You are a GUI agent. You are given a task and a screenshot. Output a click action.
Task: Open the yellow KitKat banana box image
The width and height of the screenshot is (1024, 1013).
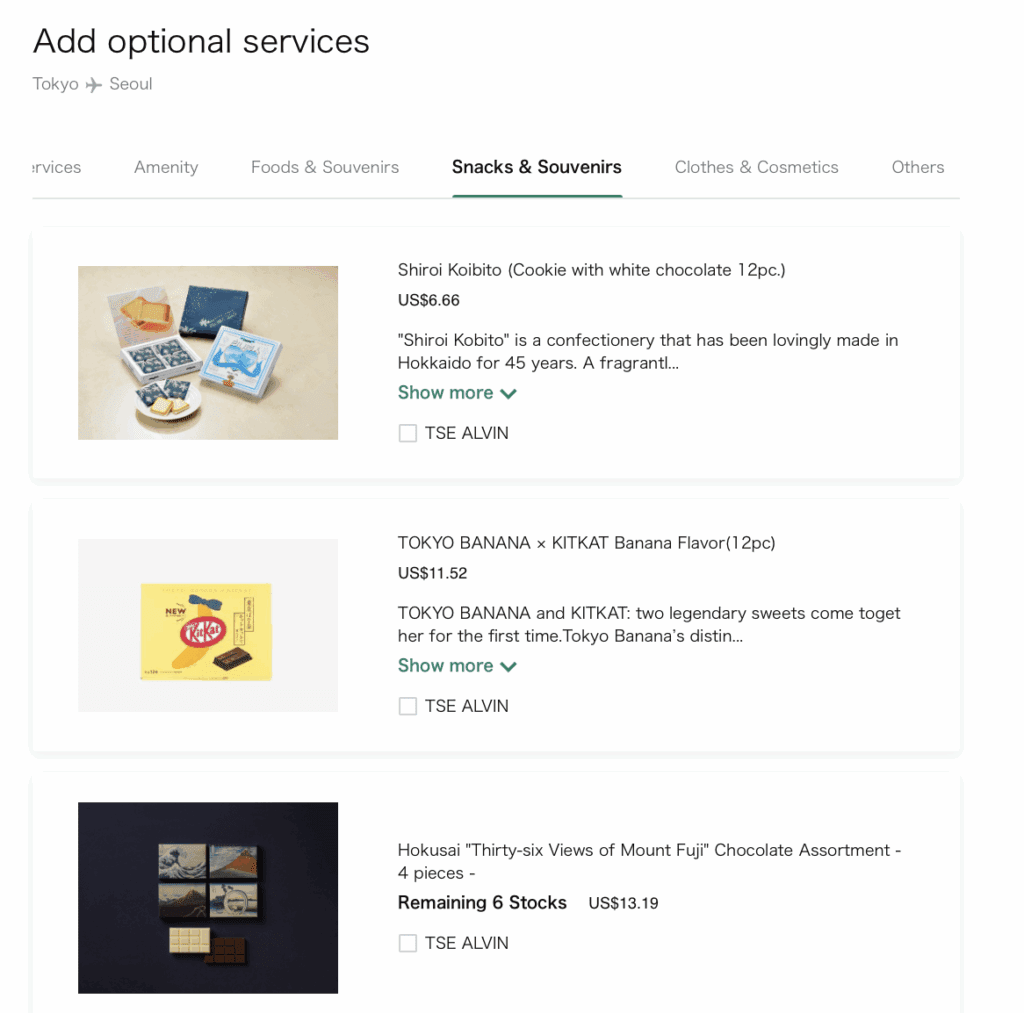pyautogui.click(x=208, y=626)
